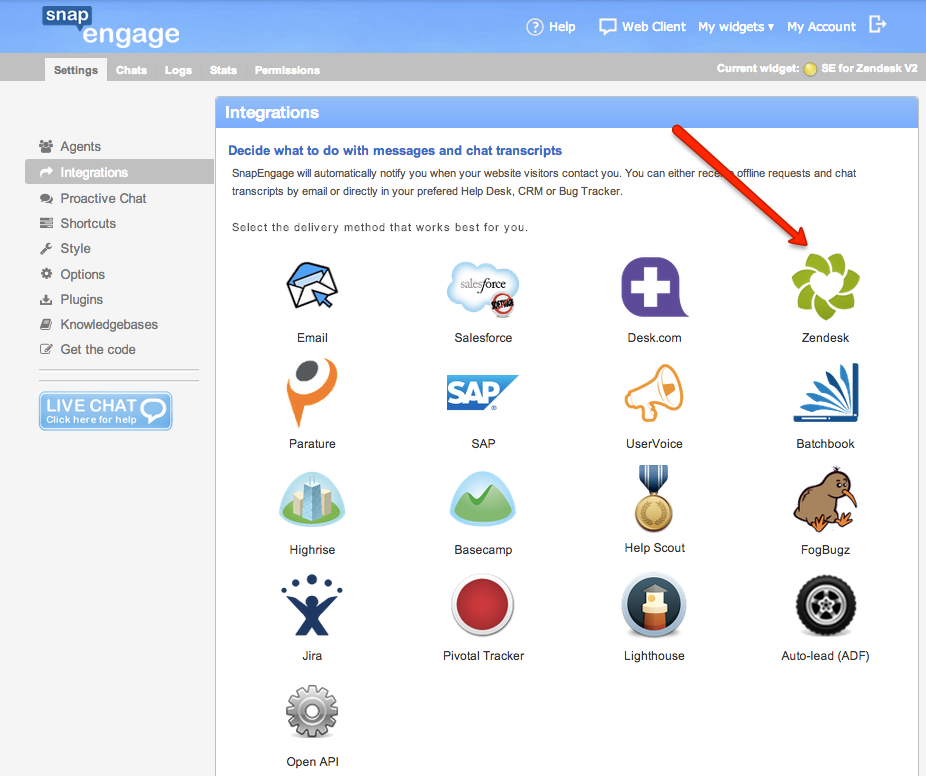
Task: Open Get the code page
Action: coord(98,350)
